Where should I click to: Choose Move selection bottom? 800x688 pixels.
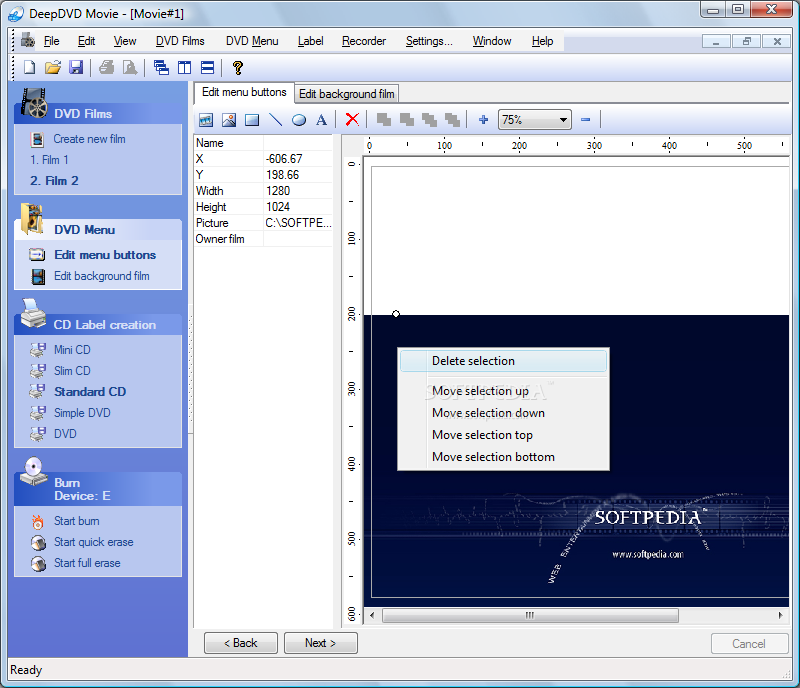pyautogui.click(x=504, y=457)
